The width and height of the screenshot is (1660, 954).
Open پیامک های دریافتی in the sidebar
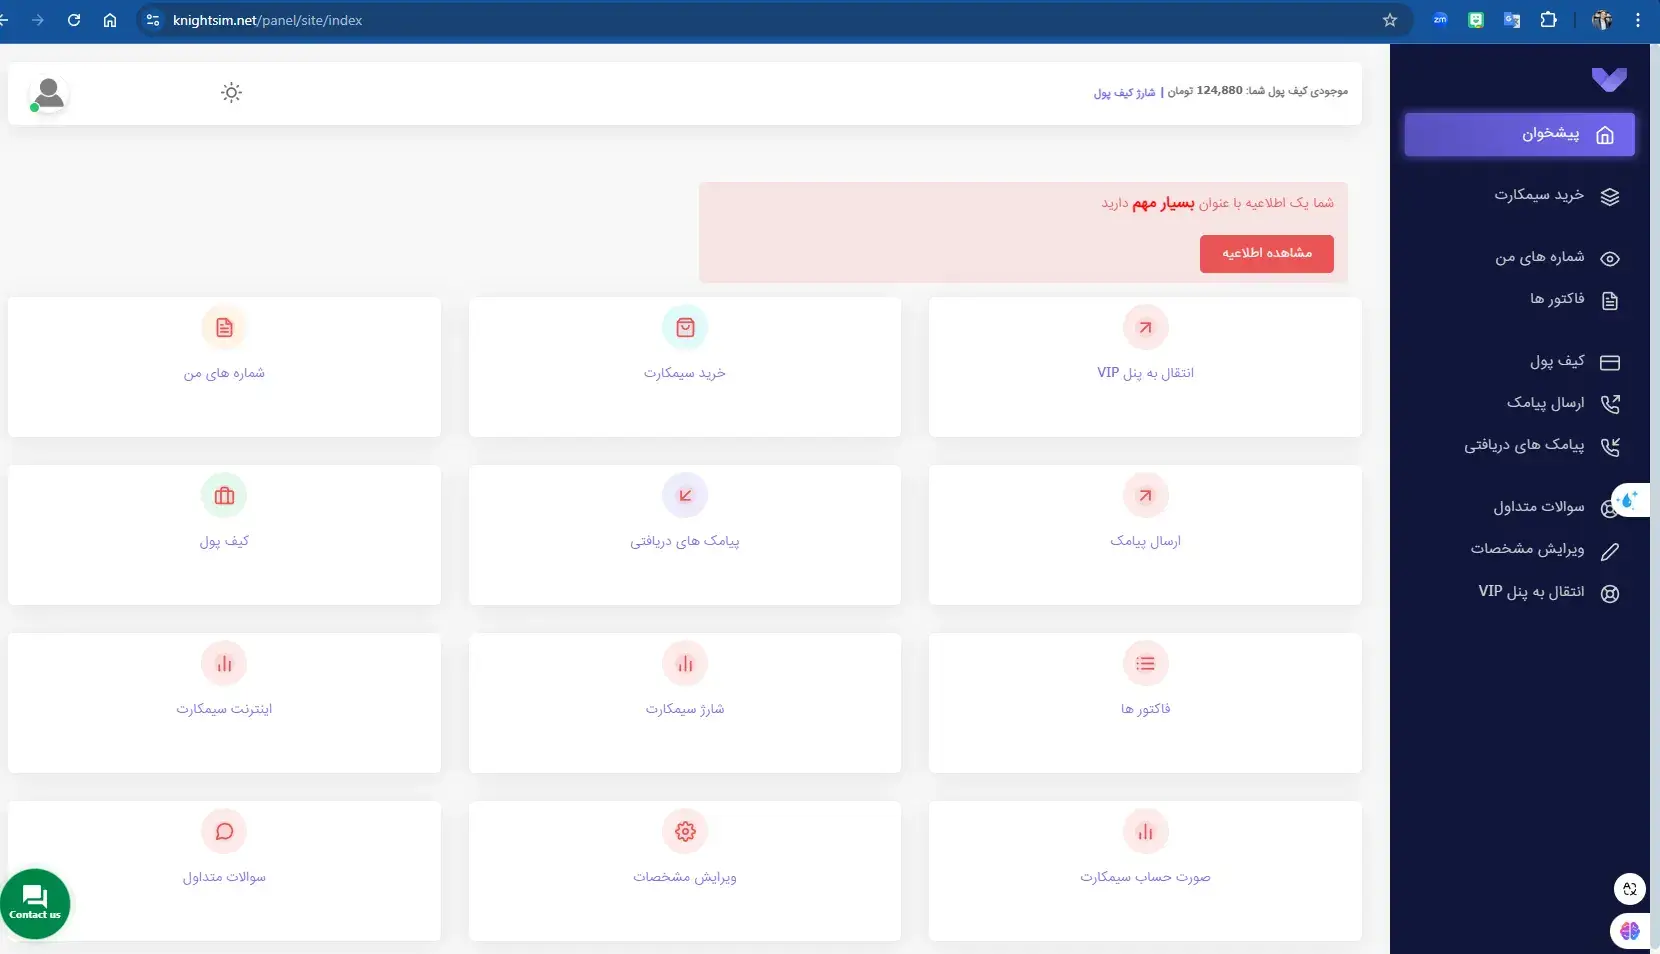pos(1524,445)
